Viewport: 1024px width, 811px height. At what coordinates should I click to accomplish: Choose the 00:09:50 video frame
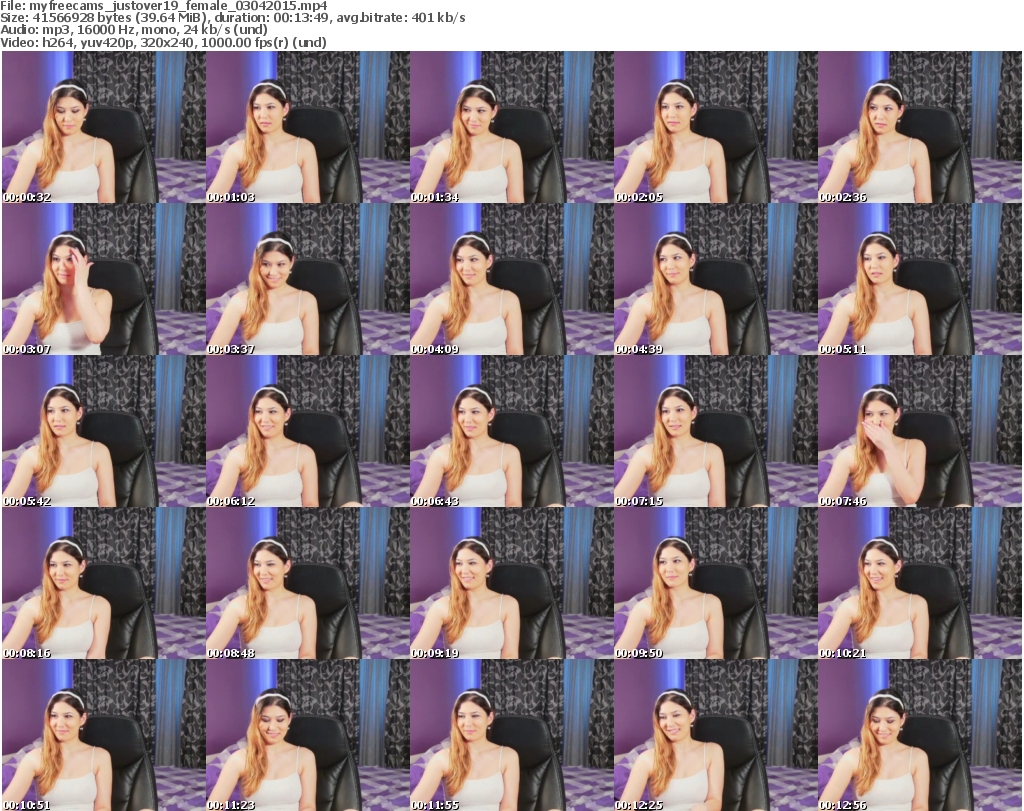pyautogui.click(x=715, y=583)
